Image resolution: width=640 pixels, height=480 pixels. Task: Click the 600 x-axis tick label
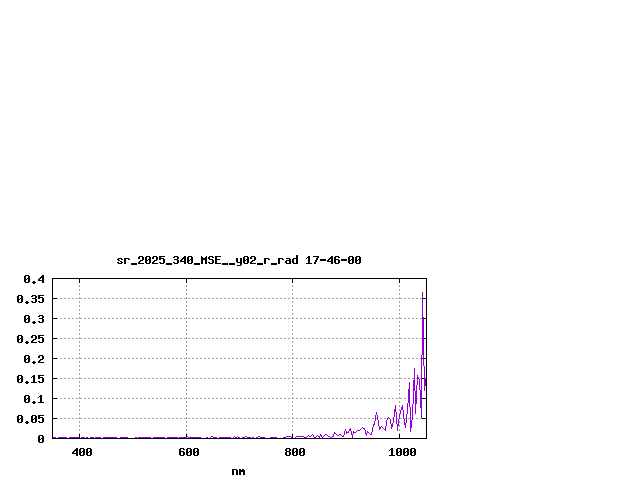(x=188, y=453)
